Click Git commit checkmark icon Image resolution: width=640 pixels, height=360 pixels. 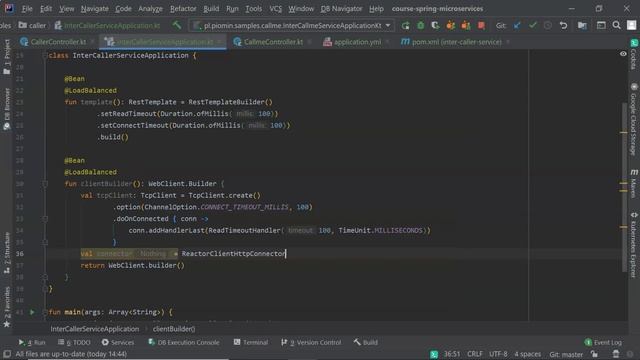coord(533,26)
